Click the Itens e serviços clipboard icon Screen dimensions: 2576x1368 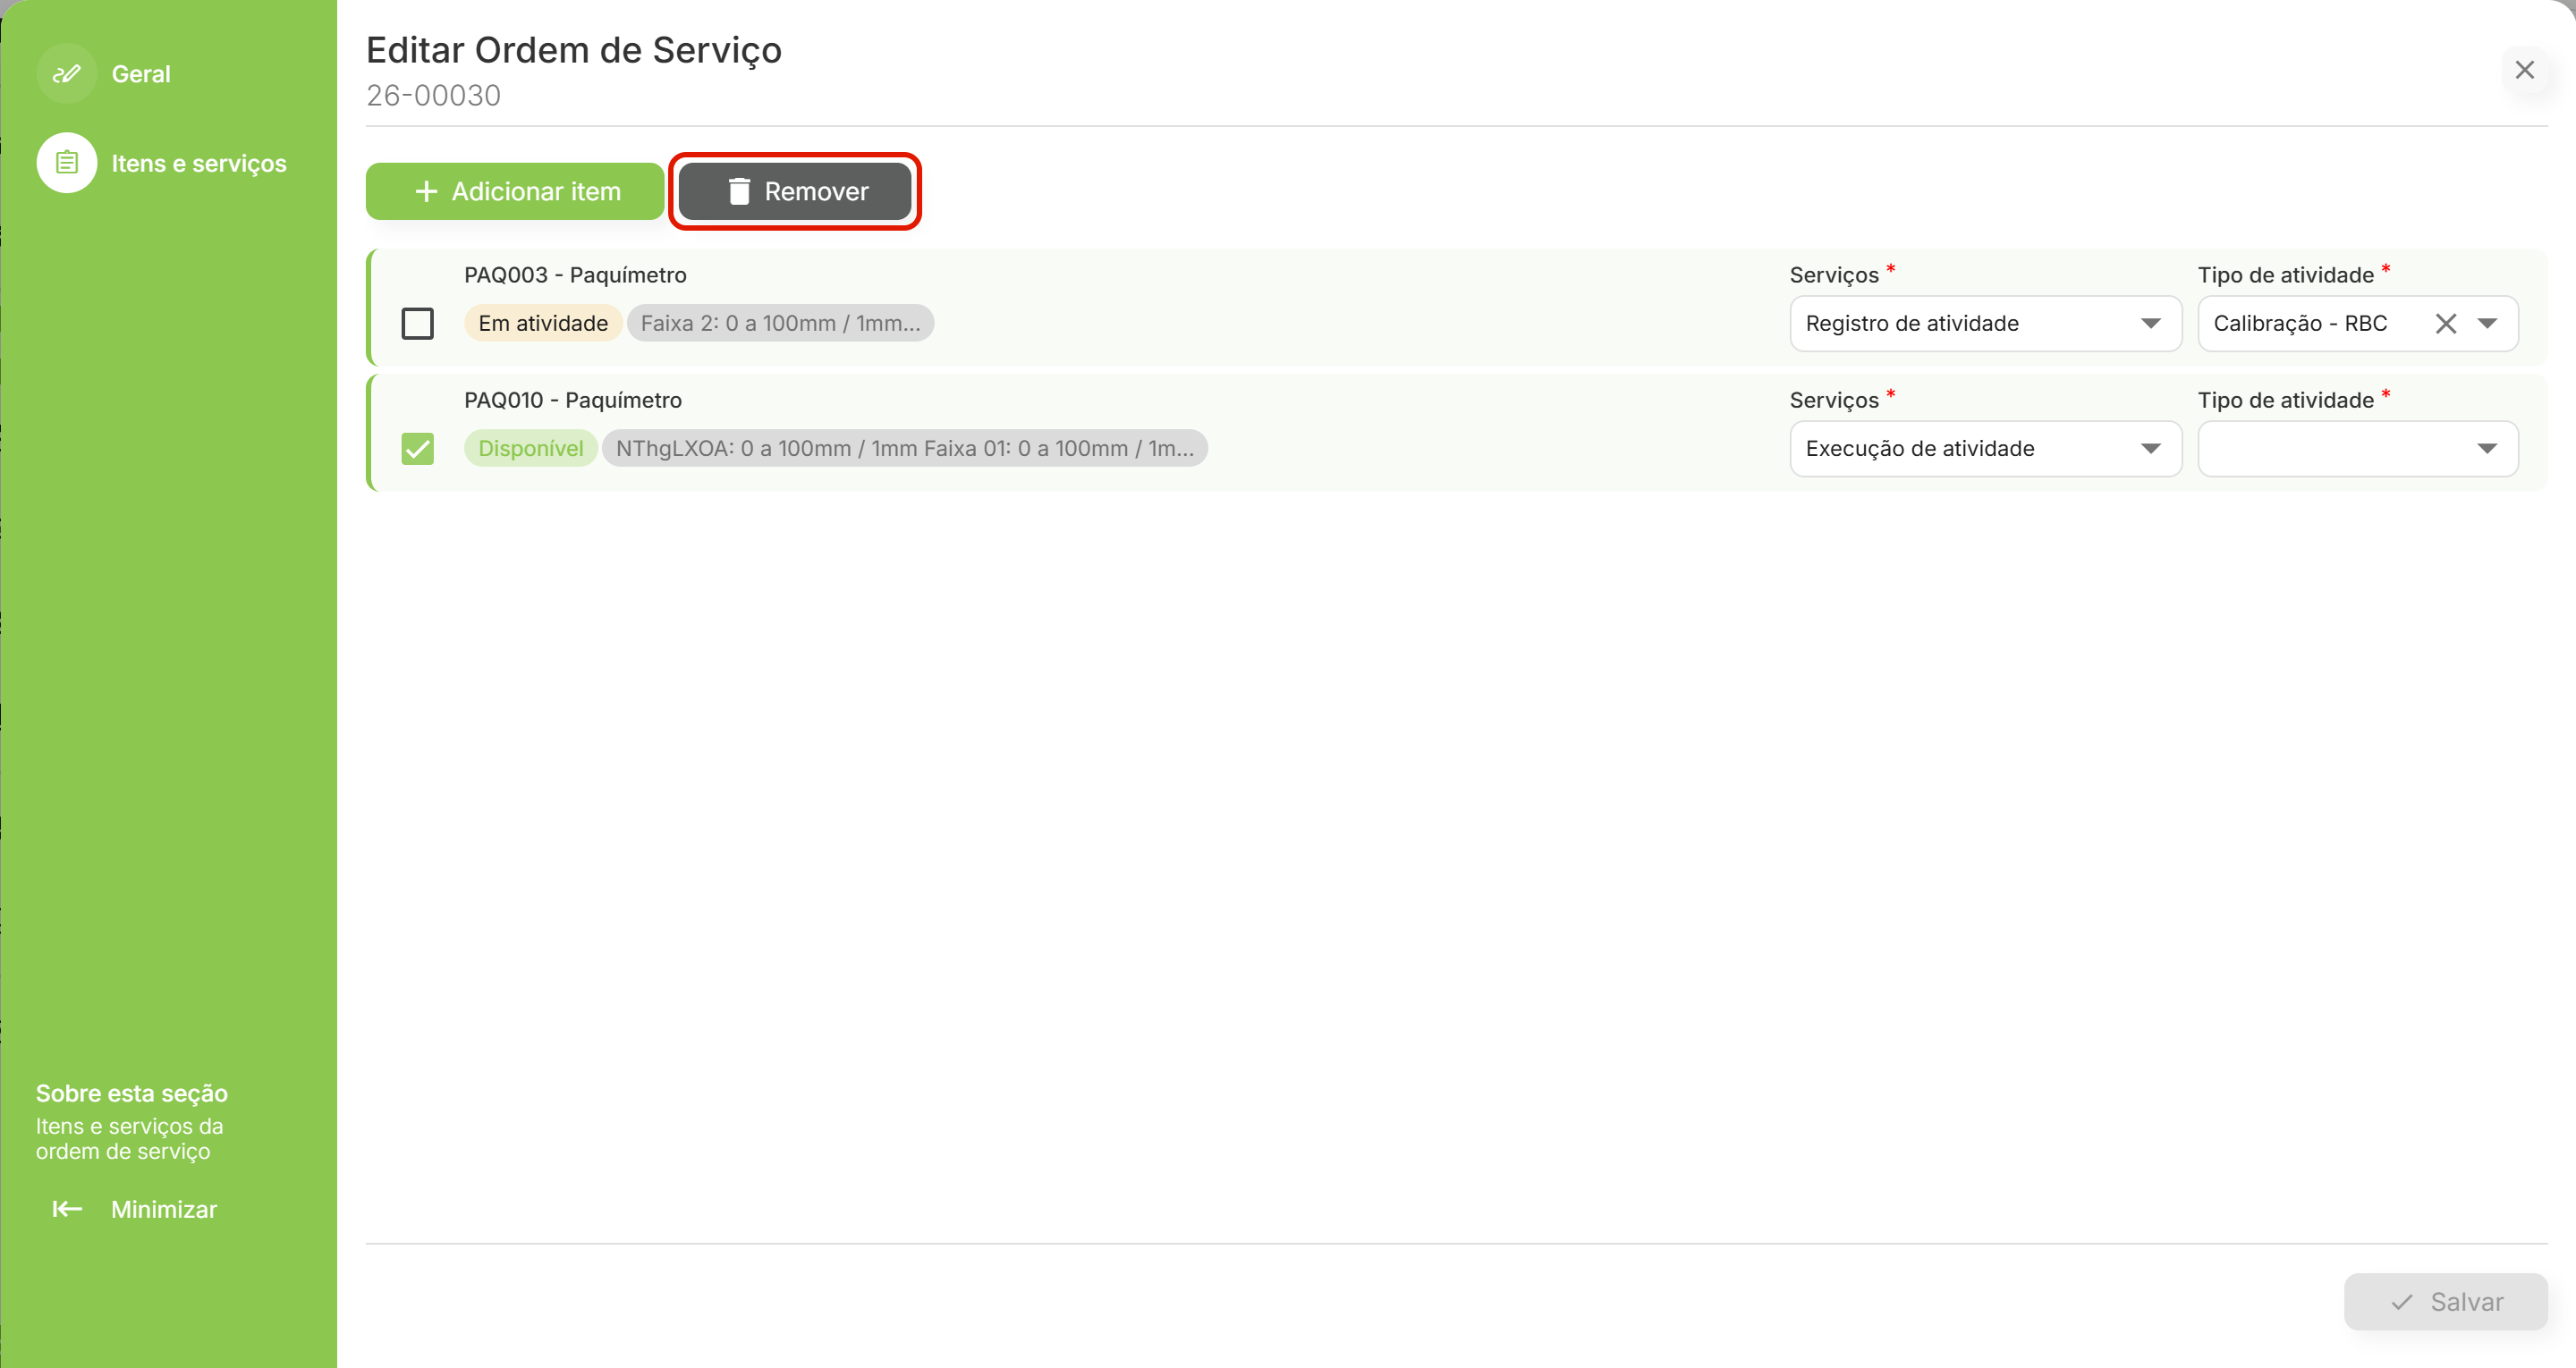66,163
